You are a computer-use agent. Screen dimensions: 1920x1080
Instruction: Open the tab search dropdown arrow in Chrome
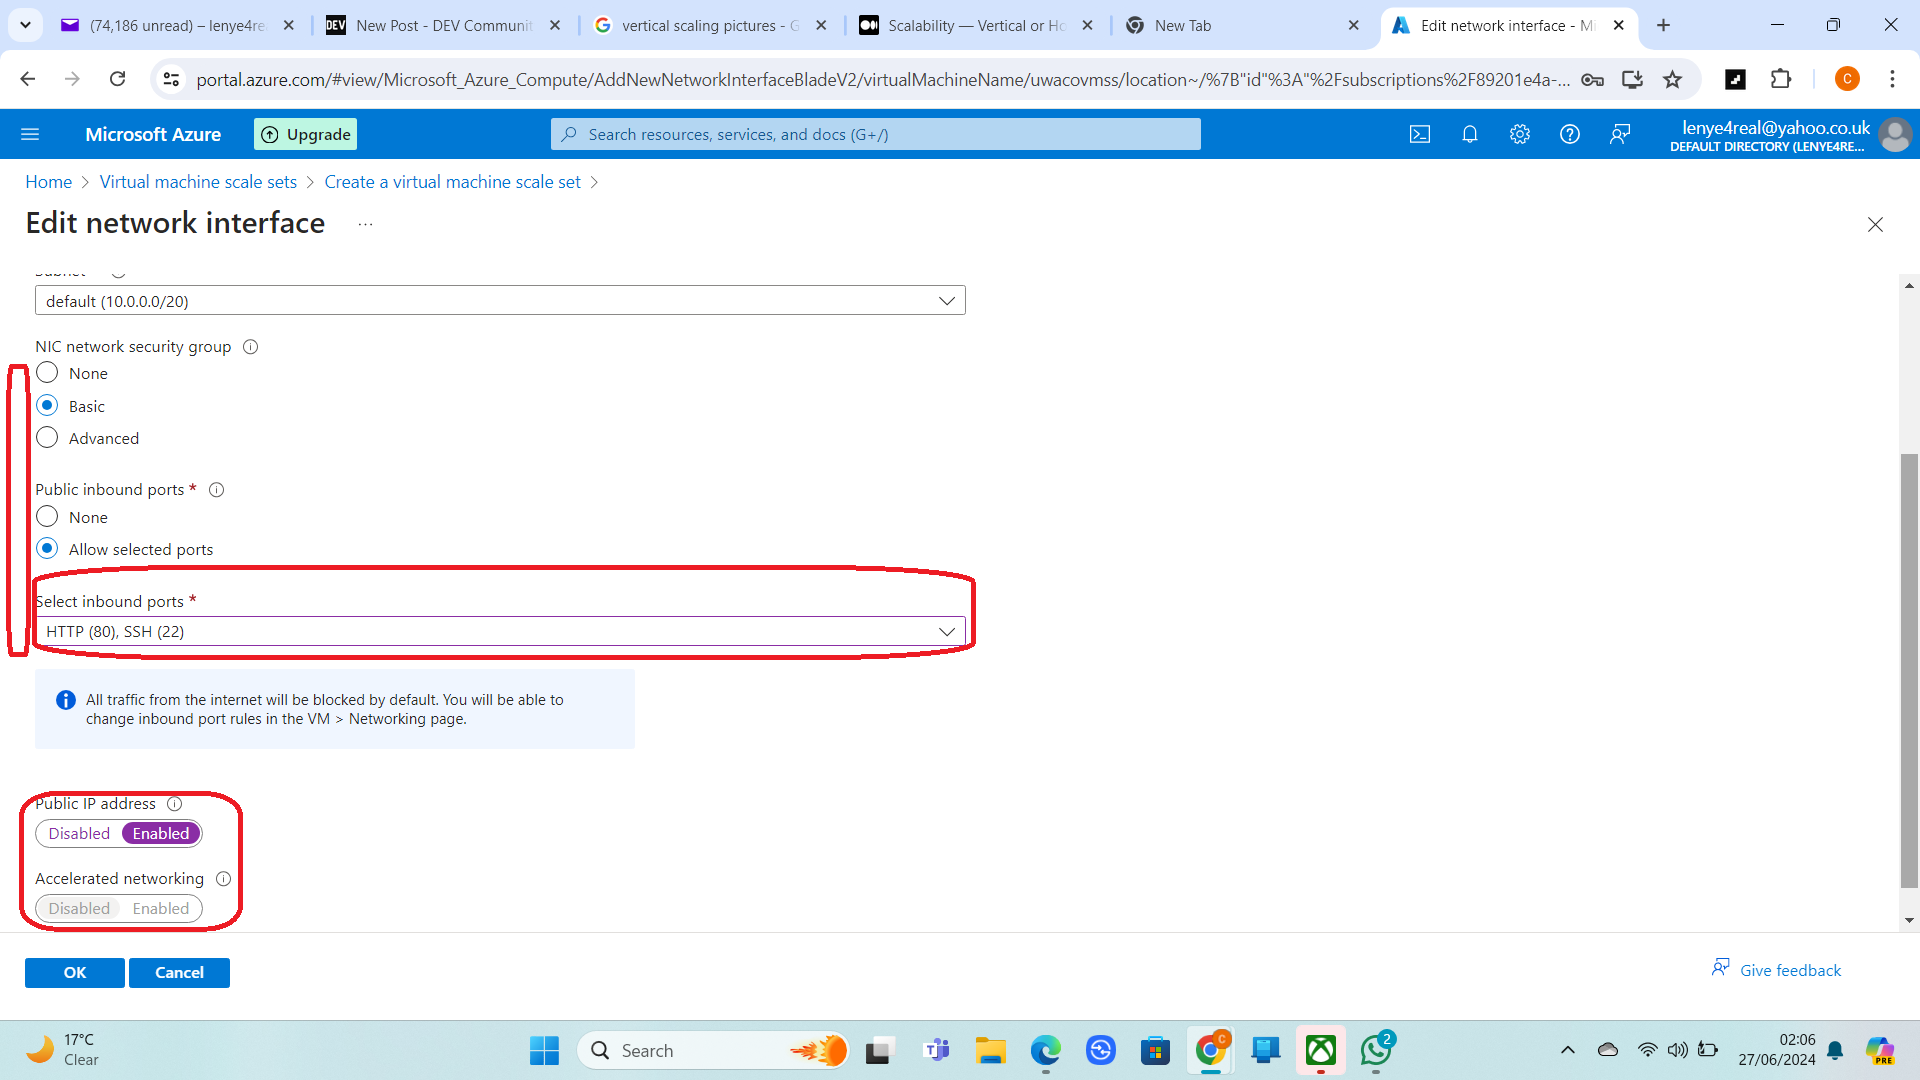(x=25, y=25)
